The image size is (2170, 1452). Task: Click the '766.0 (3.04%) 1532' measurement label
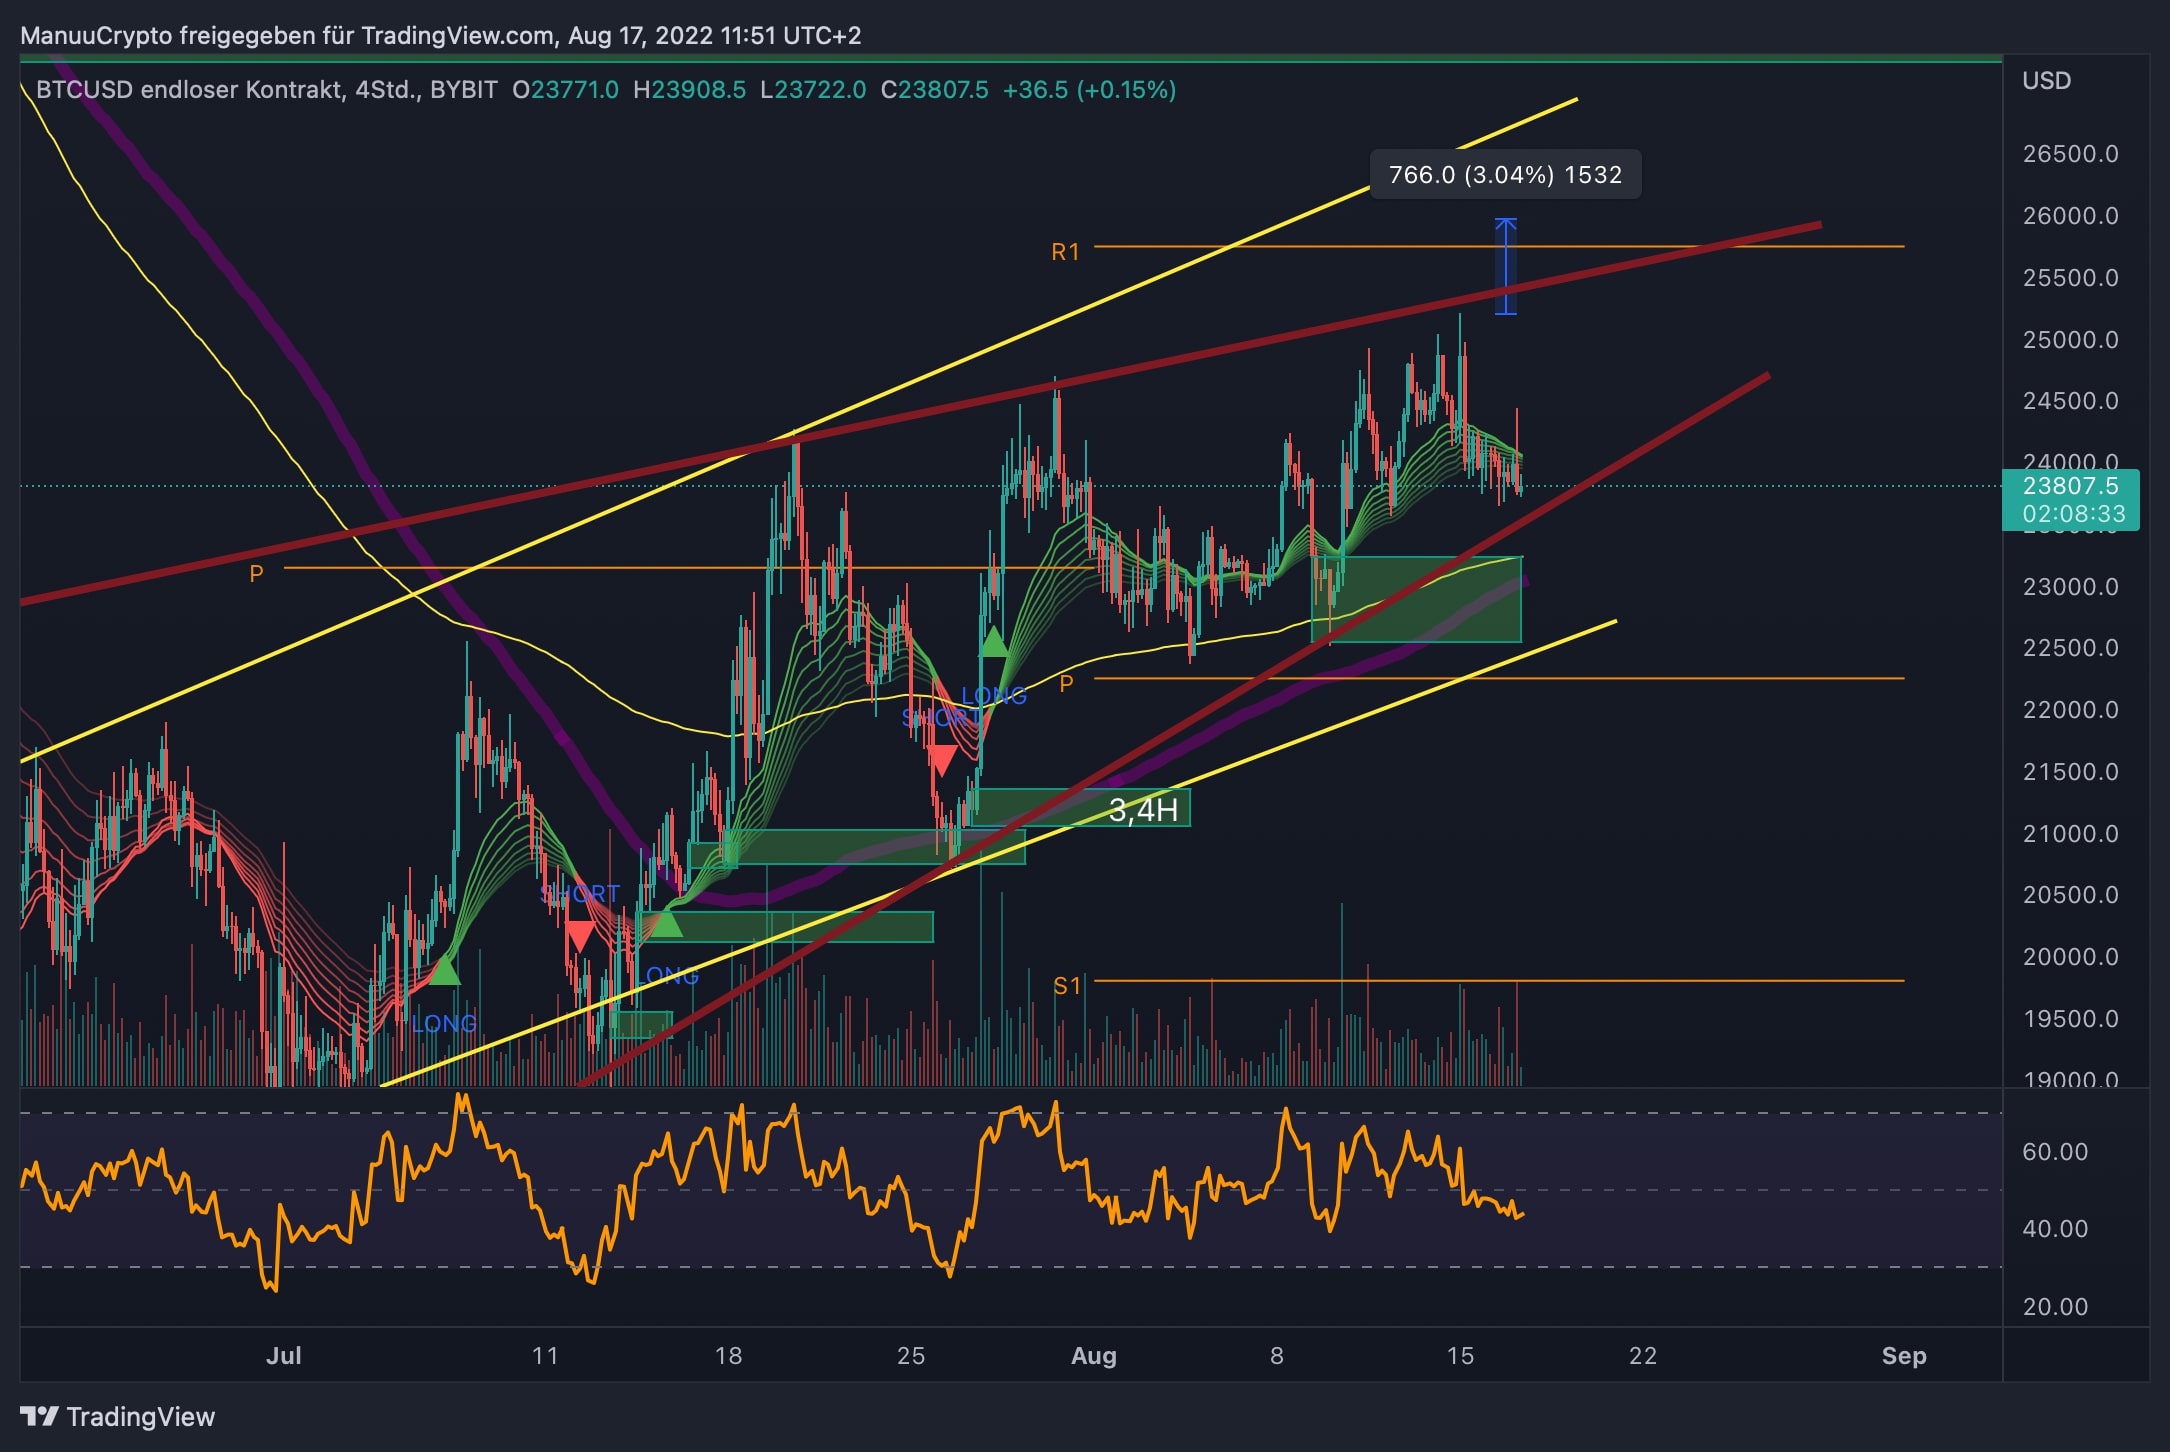(1505, 175)
